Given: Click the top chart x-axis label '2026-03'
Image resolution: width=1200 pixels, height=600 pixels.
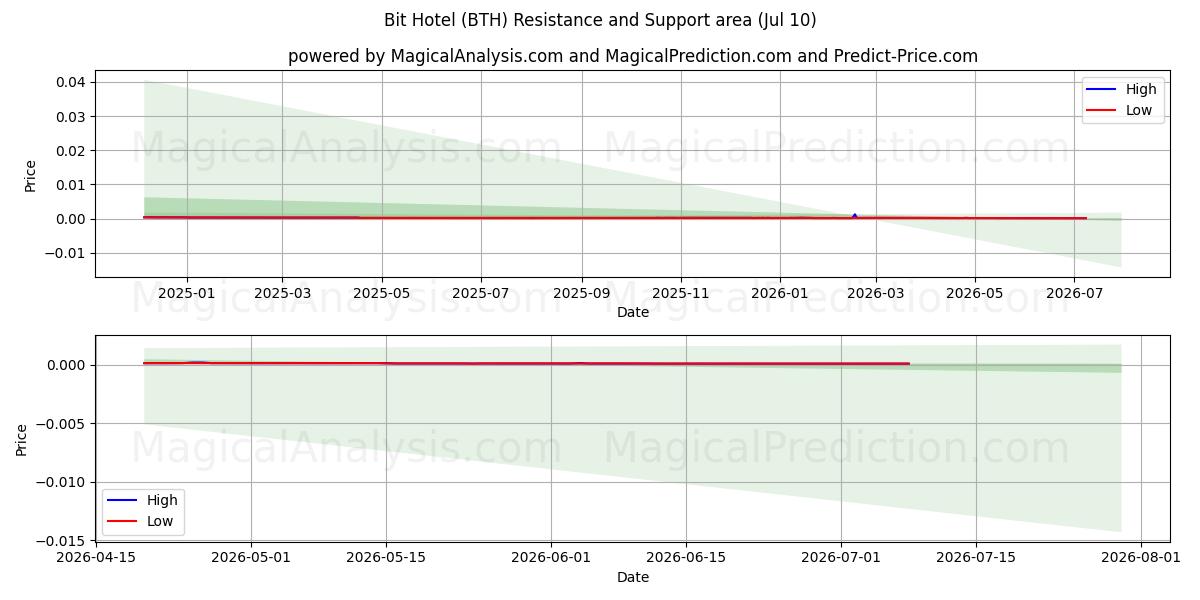Looking at the screenshot, I should point(876,294).
